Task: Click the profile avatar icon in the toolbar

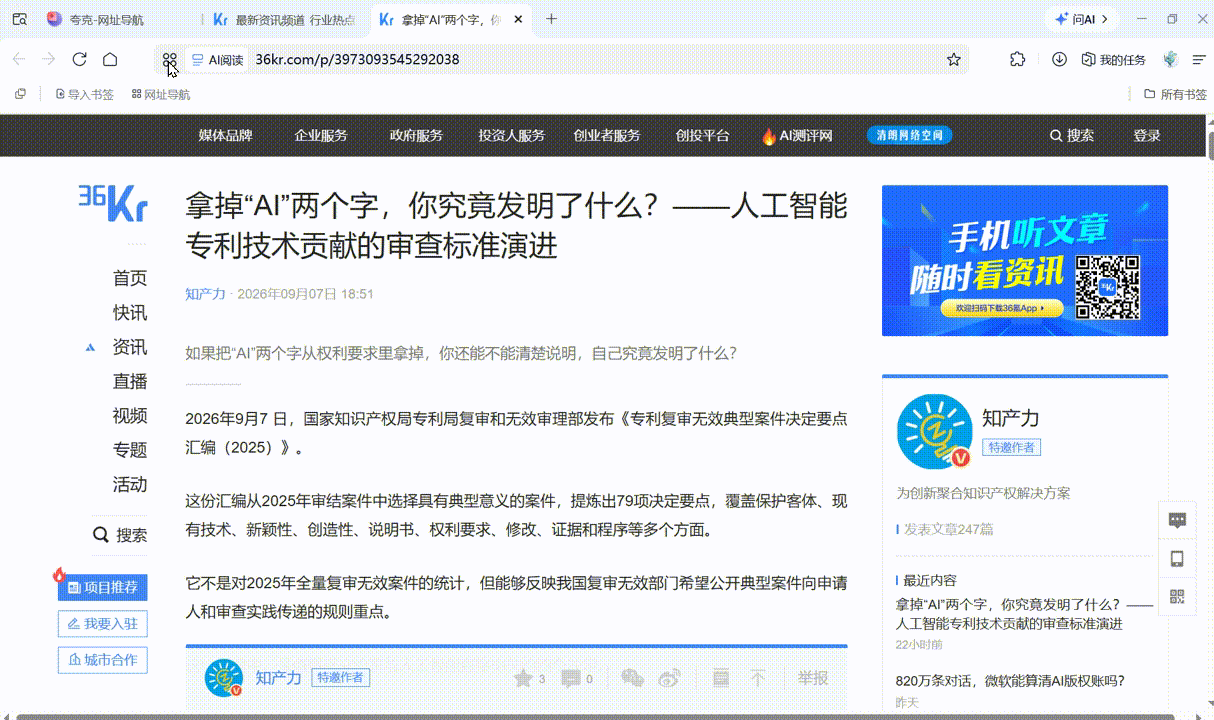Action: pyautogui.click(x=1171, y=60)
